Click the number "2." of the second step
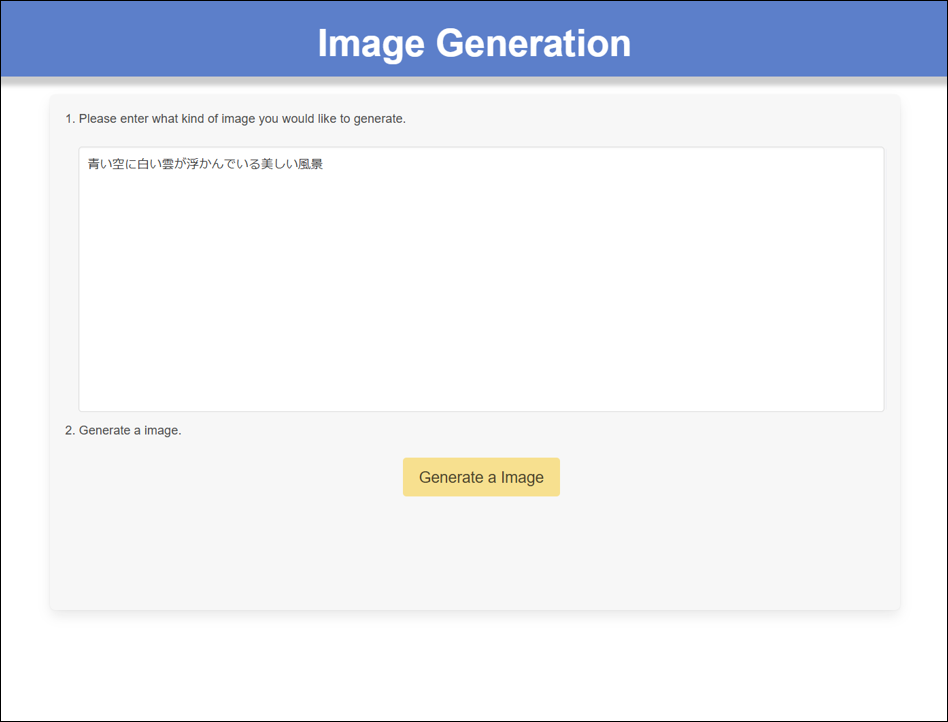This screenshot has width=948, height=722. pos(70,430)
